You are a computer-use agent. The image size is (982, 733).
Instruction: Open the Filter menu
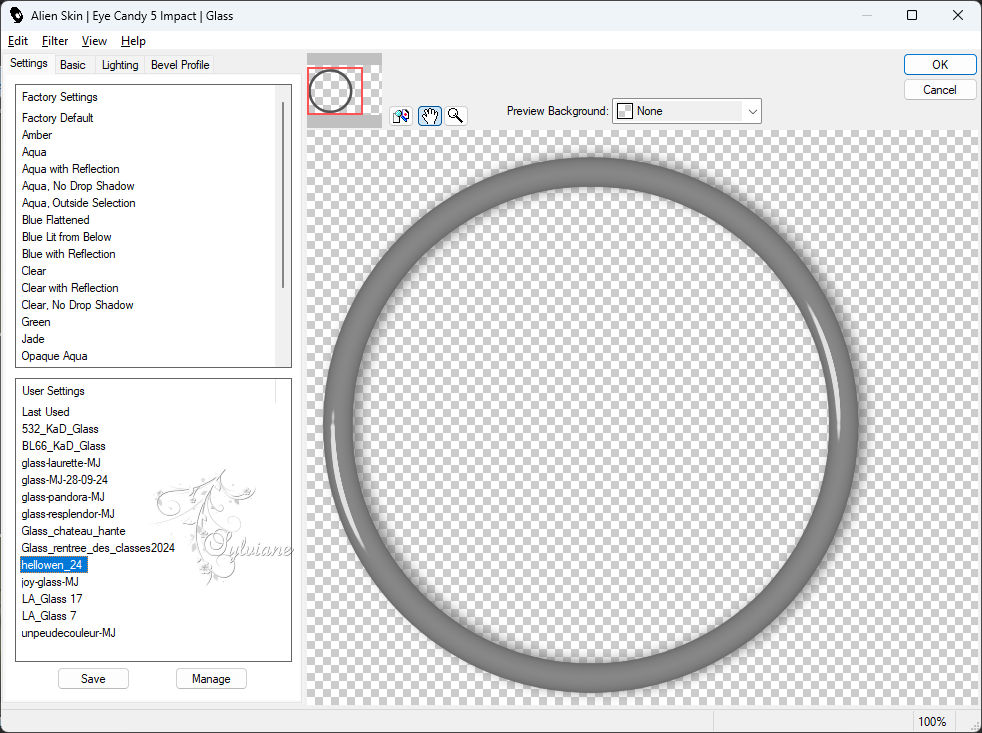tap(54, 41)
